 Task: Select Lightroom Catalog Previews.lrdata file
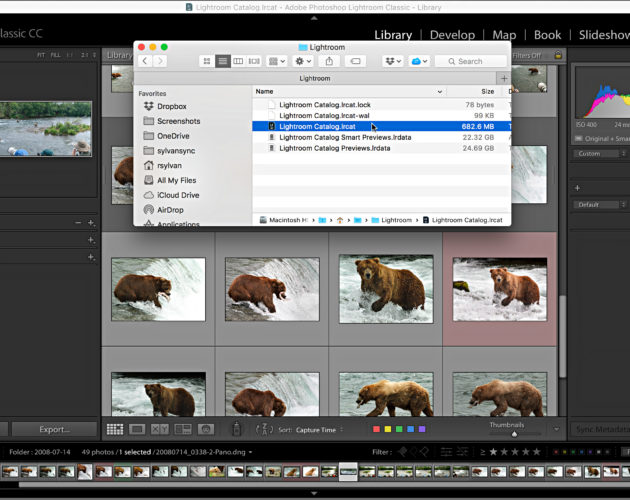381,148
